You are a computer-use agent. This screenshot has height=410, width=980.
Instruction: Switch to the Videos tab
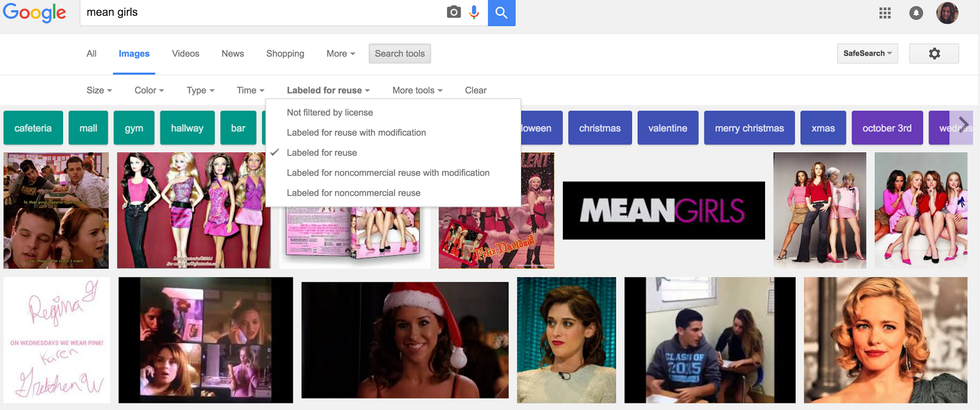pyautogui.click(x=185, y=54)
